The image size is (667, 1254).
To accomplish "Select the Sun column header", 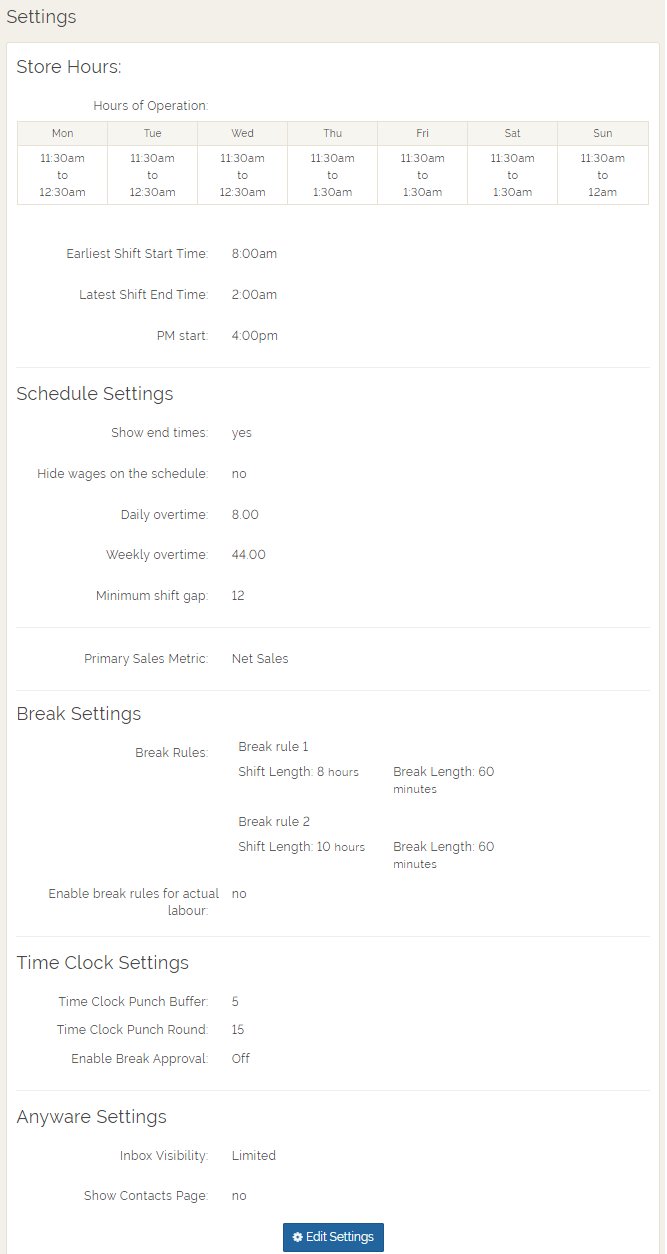I will 602,133.
